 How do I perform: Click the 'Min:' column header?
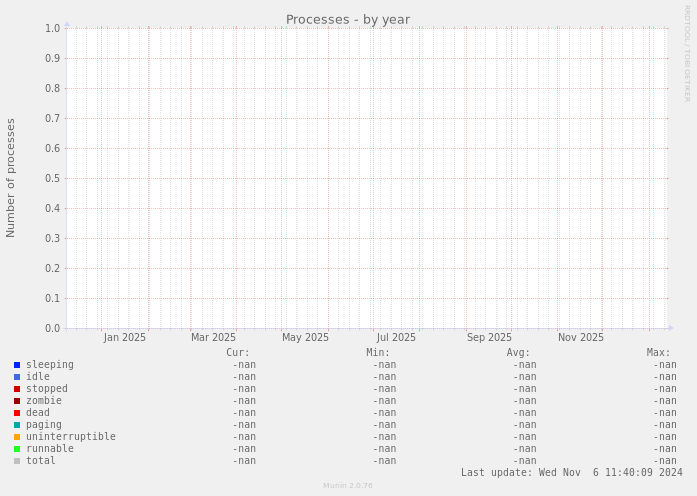click(378, 353)
